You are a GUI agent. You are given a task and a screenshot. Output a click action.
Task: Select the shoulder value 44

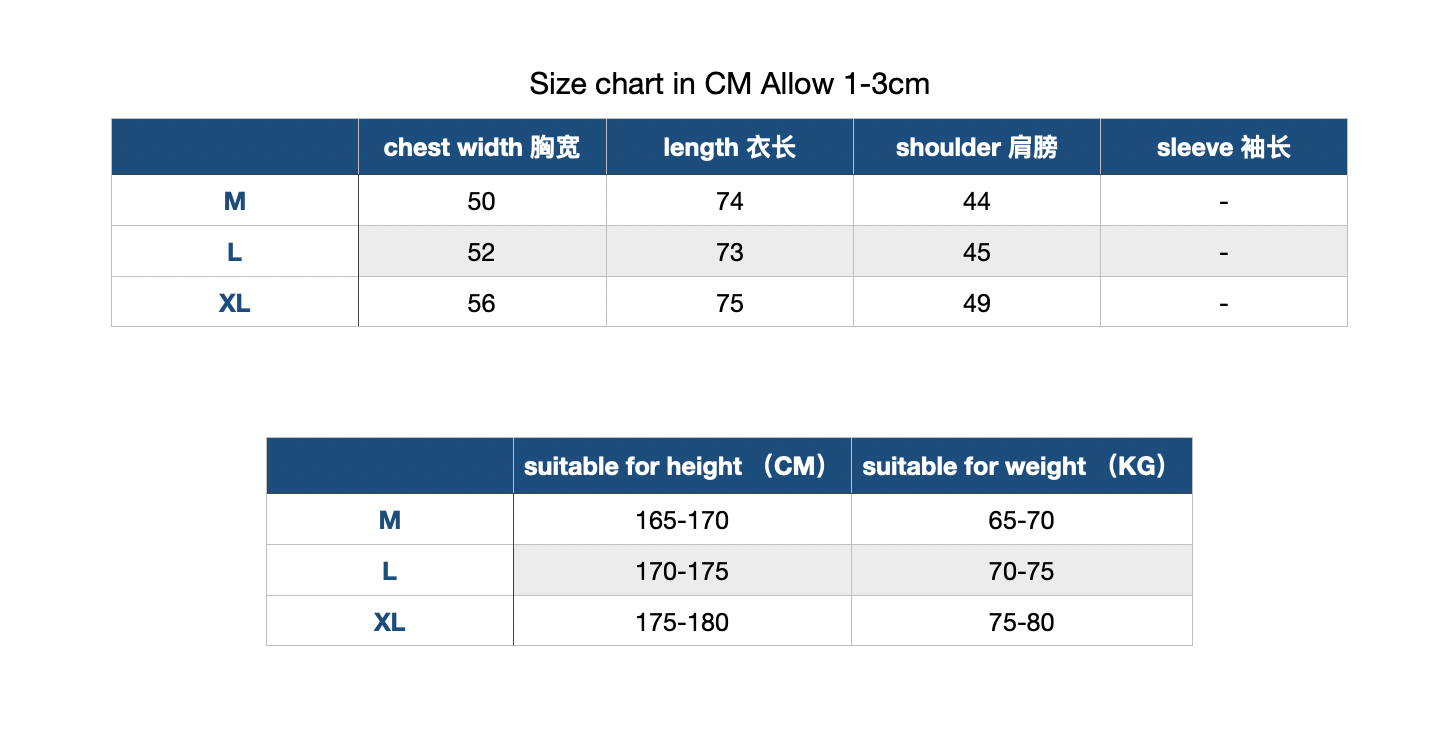(977, 202)
